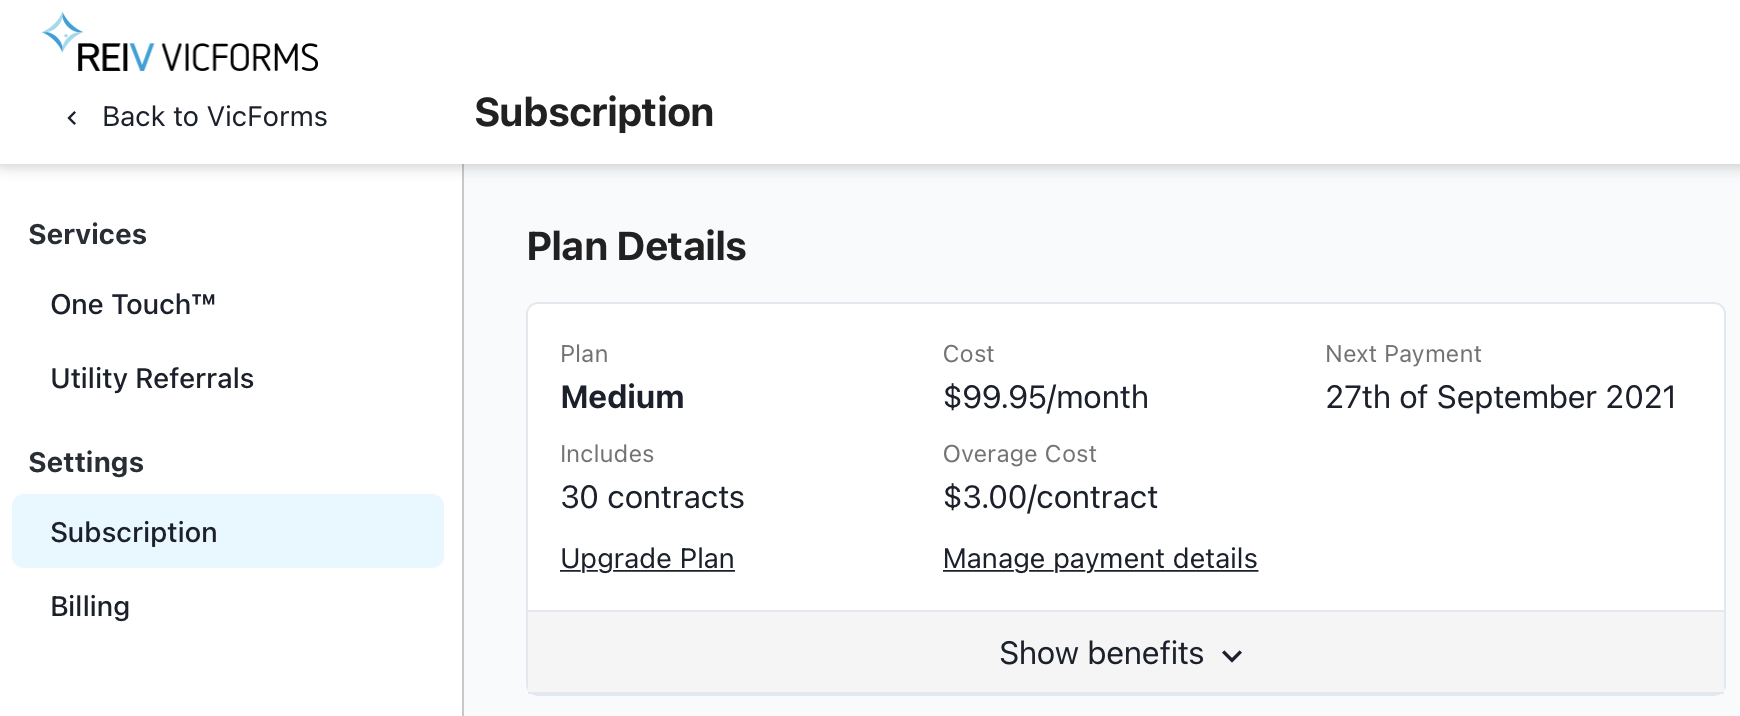The image size is (1740, 716).
Task: Click the $99.95/month cost value
Action: [1045, 397]
